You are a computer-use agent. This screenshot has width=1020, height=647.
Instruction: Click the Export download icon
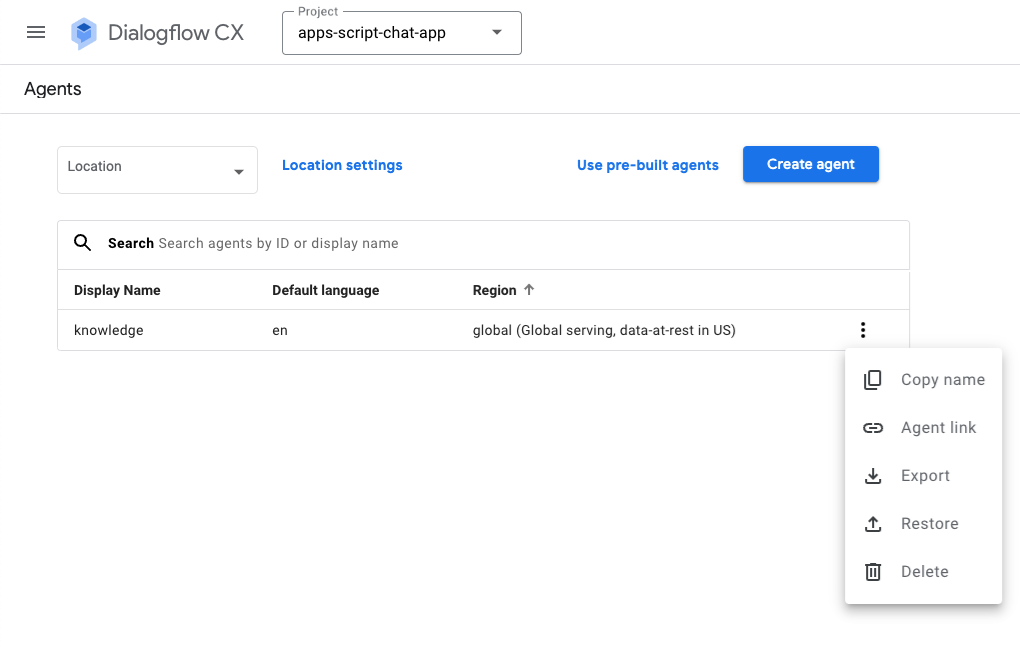[x=873, y=476]
